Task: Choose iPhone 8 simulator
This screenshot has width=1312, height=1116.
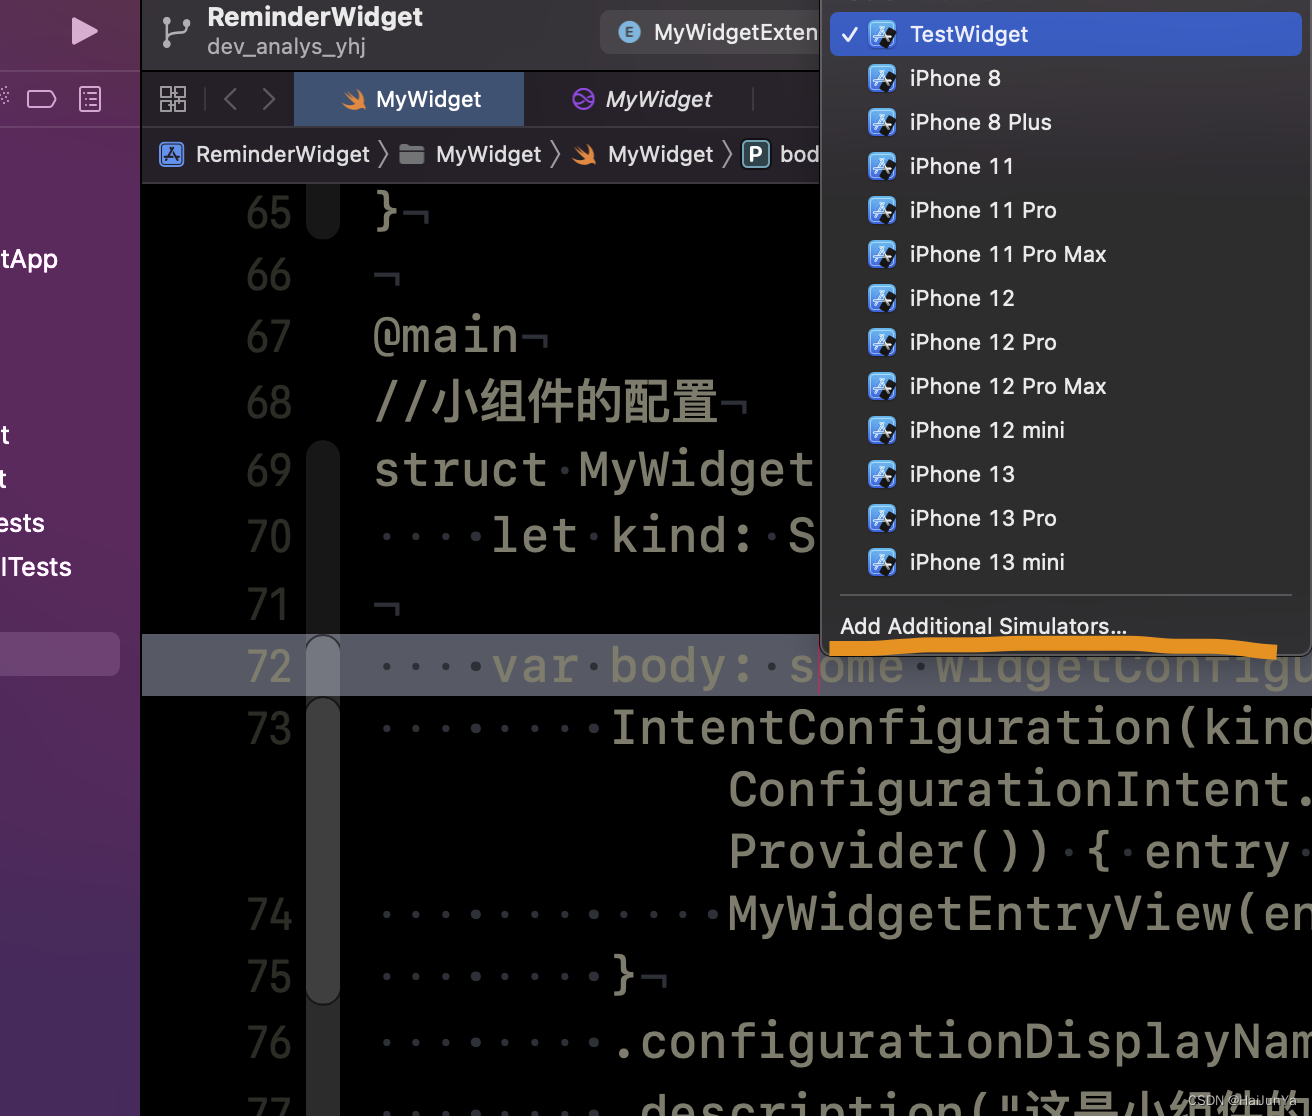Action: coord(1066,78)
